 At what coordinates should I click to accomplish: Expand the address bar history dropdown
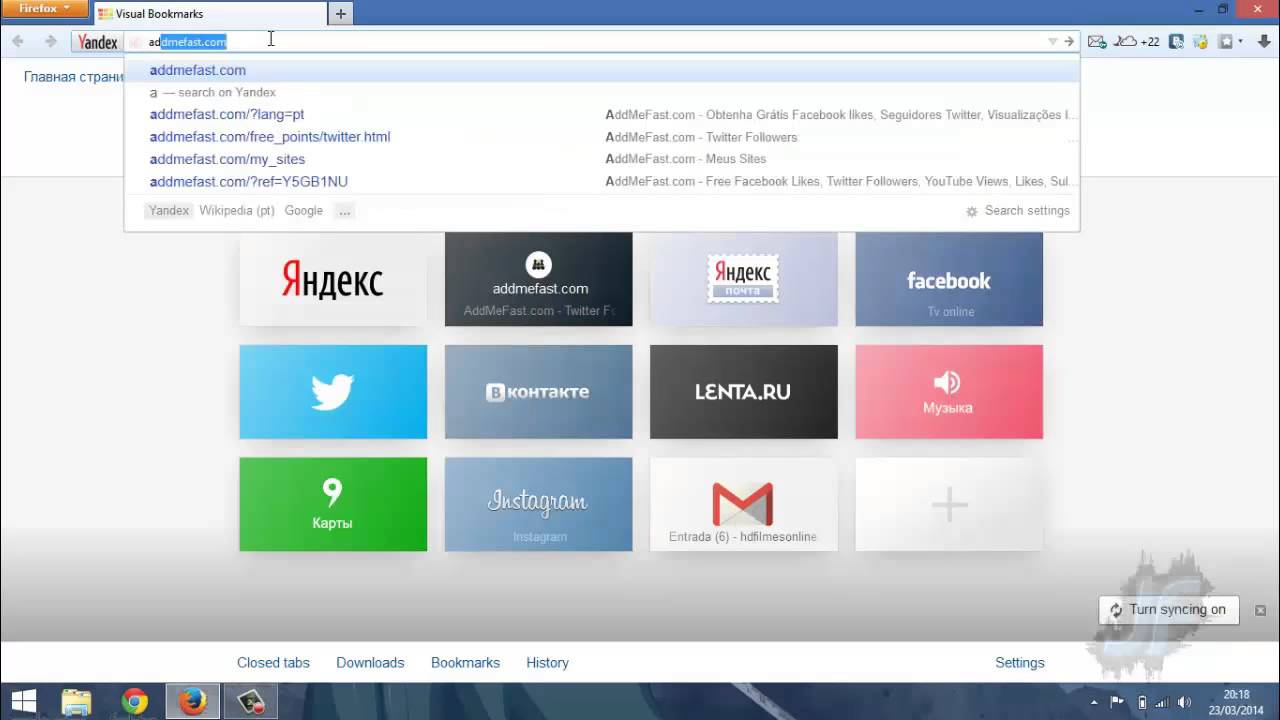click(x=1052, y=41)
